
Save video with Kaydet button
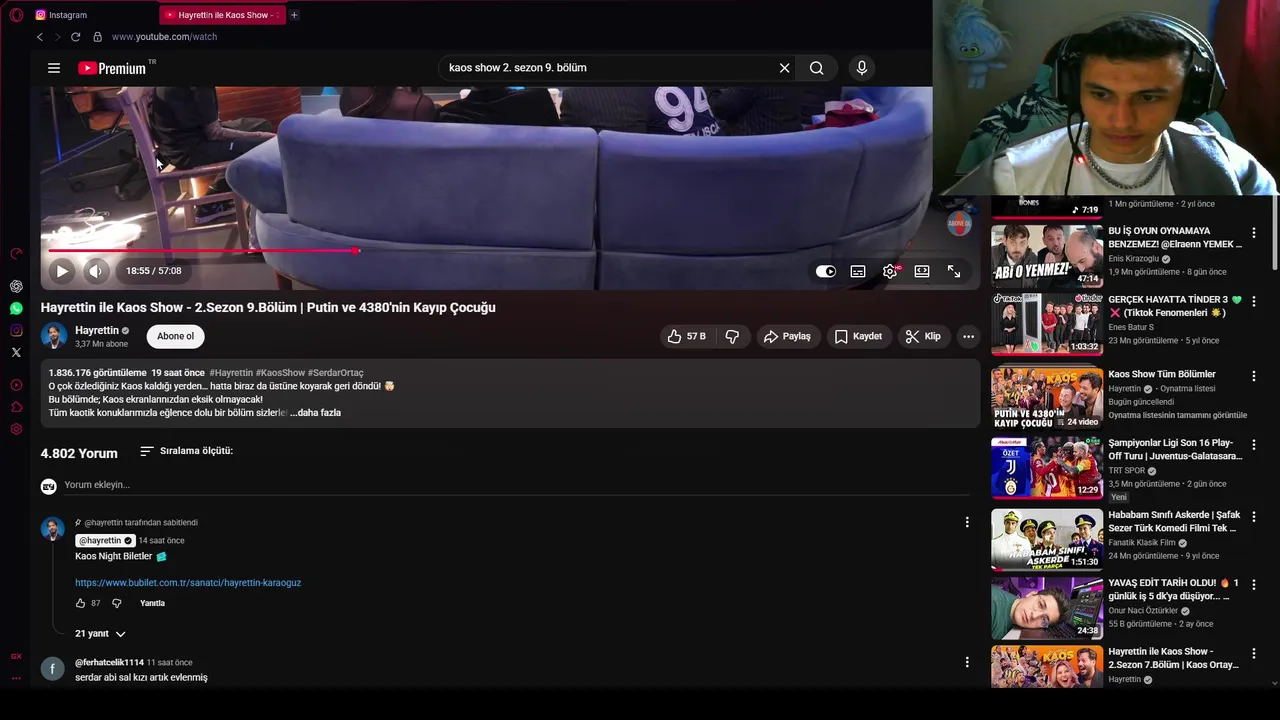(x=858, y=336)
